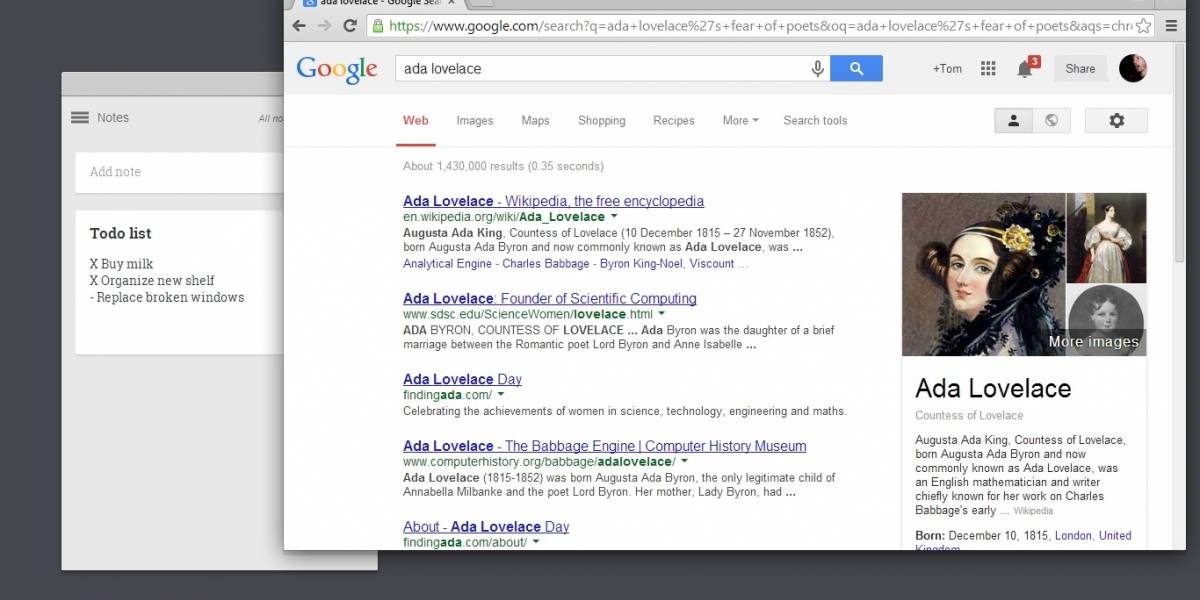Click the results count text

pos(503,166)
